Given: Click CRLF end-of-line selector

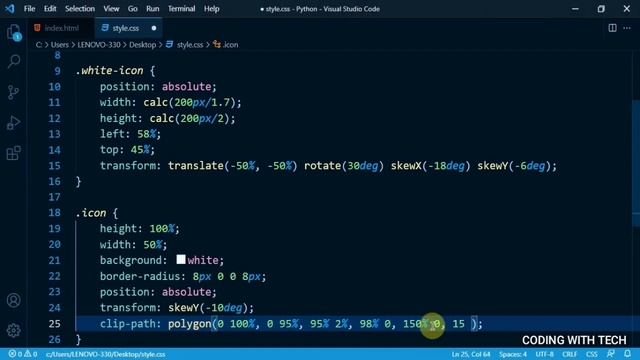Looking at the screenshot, I should point(569,354).
